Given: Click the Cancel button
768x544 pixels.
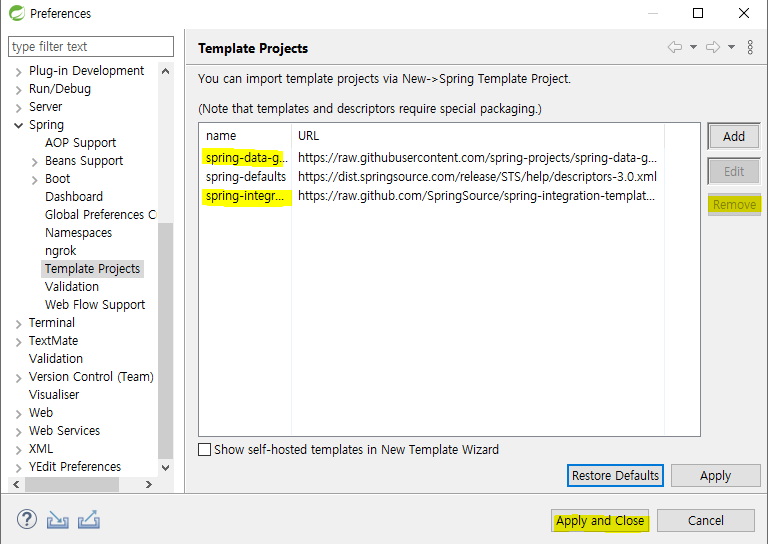Looking at the screenshot, I should tap(705, 520).
